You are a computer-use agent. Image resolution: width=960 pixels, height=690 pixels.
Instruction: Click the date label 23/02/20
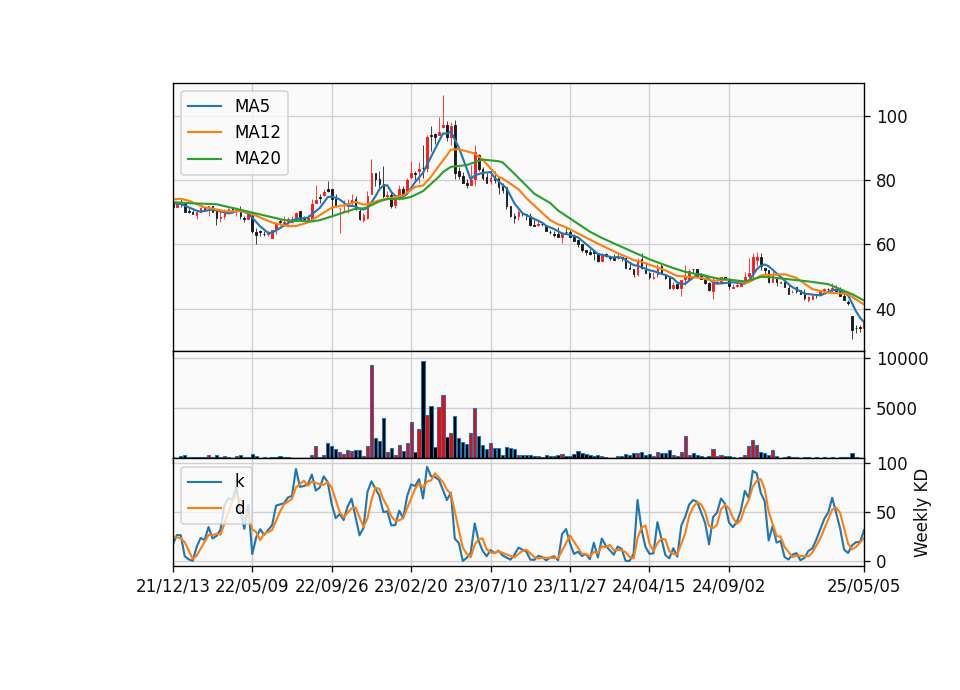pos(411,586)
